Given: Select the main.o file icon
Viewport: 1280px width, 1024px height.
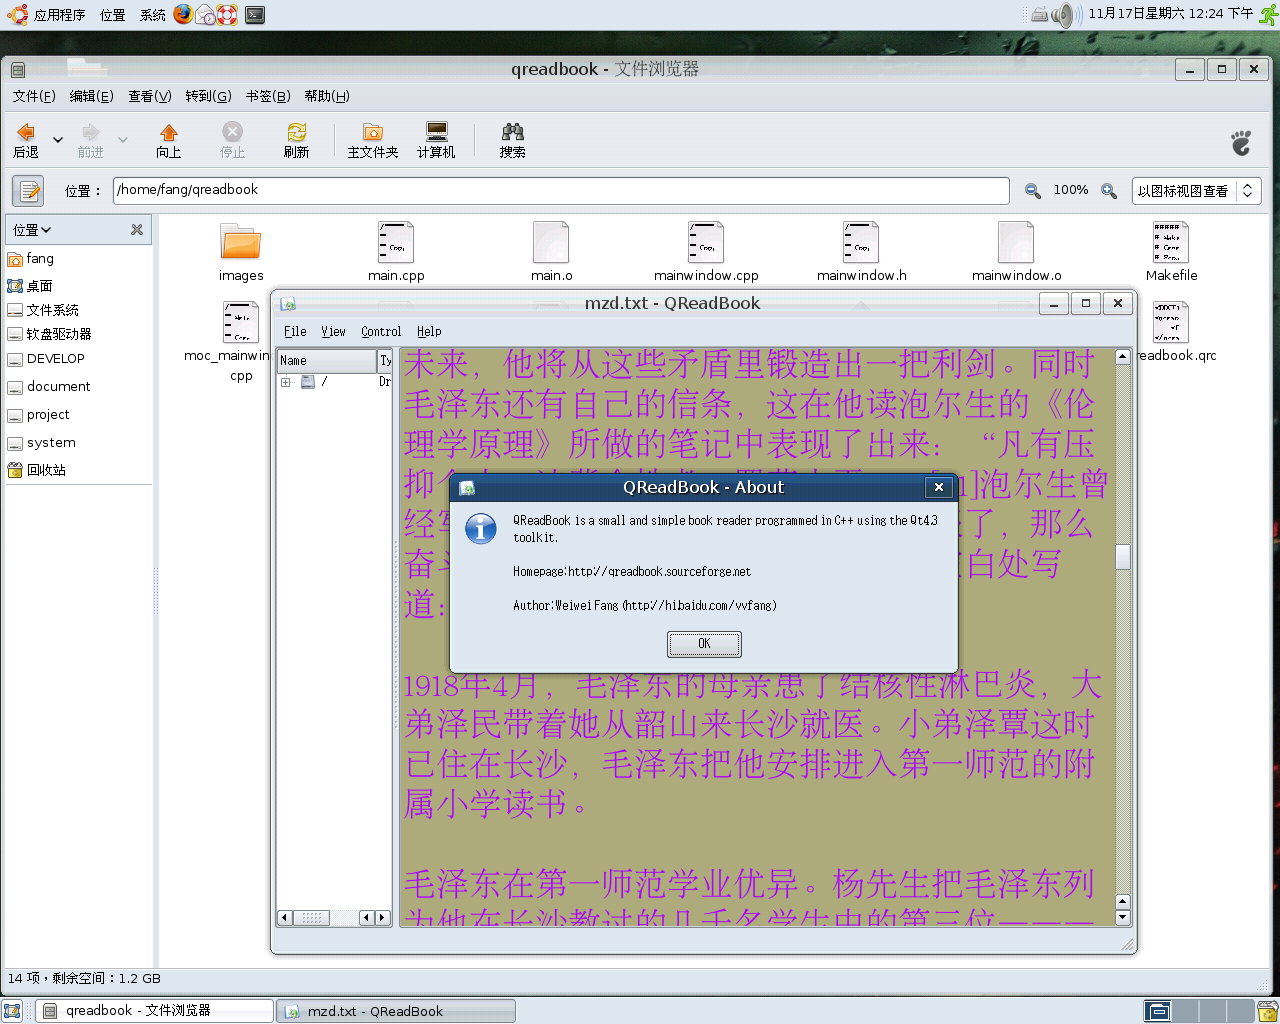Looking at the screenshot, I should pyautogui.click(x=551, y=242).
